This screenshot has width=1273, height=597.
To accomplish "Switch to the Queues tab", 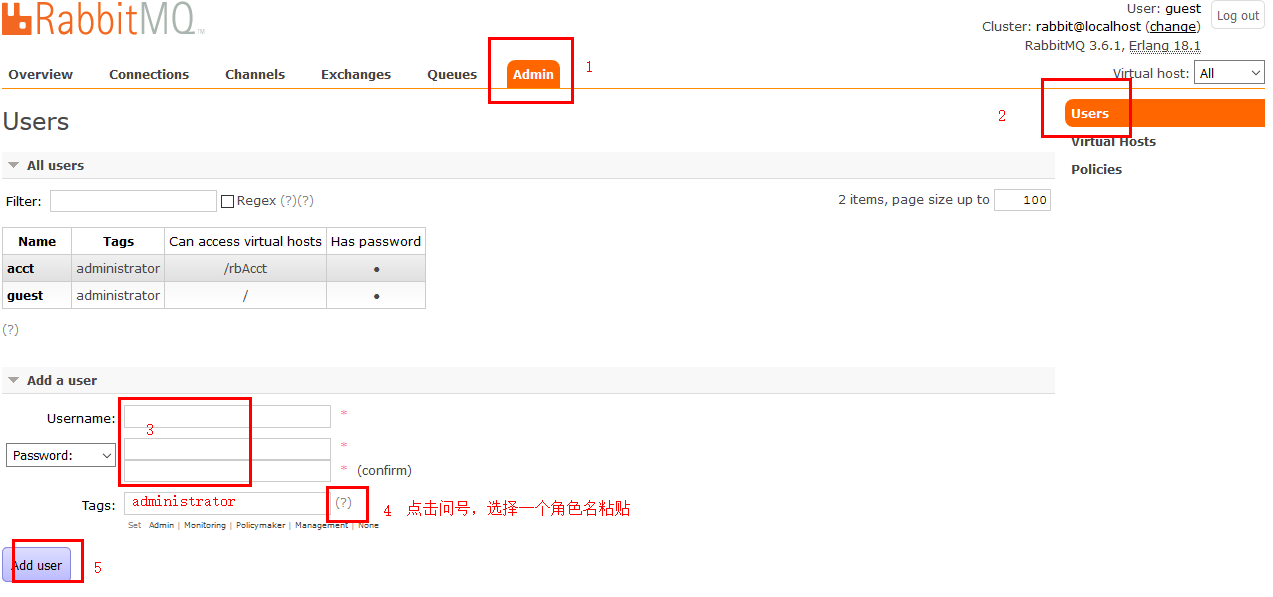I will [452, 74].
